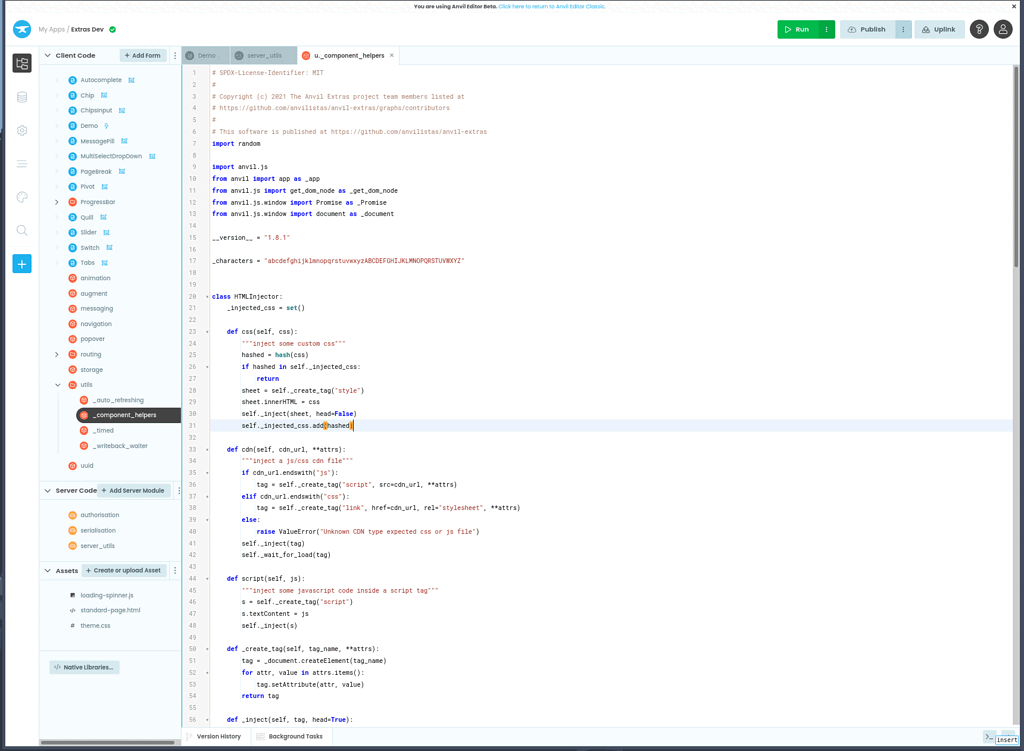Expand the ProgressBar form entry

tap(57, 201)
